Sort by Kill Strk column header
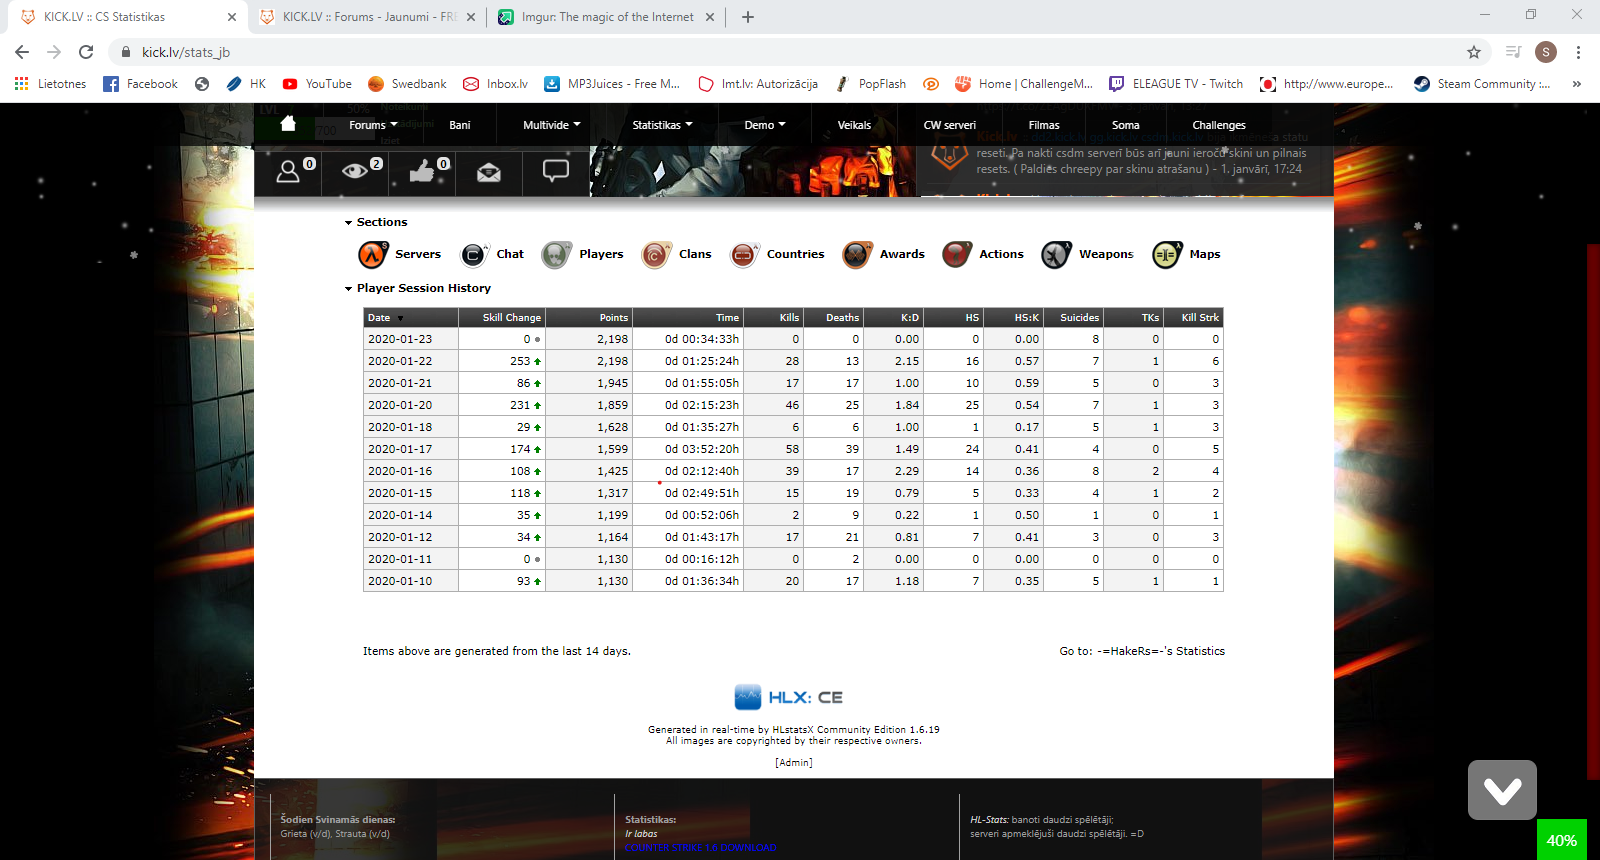Image resolution: width=1600 pixels, height=860 pixels. click(x=1199, y=318)
